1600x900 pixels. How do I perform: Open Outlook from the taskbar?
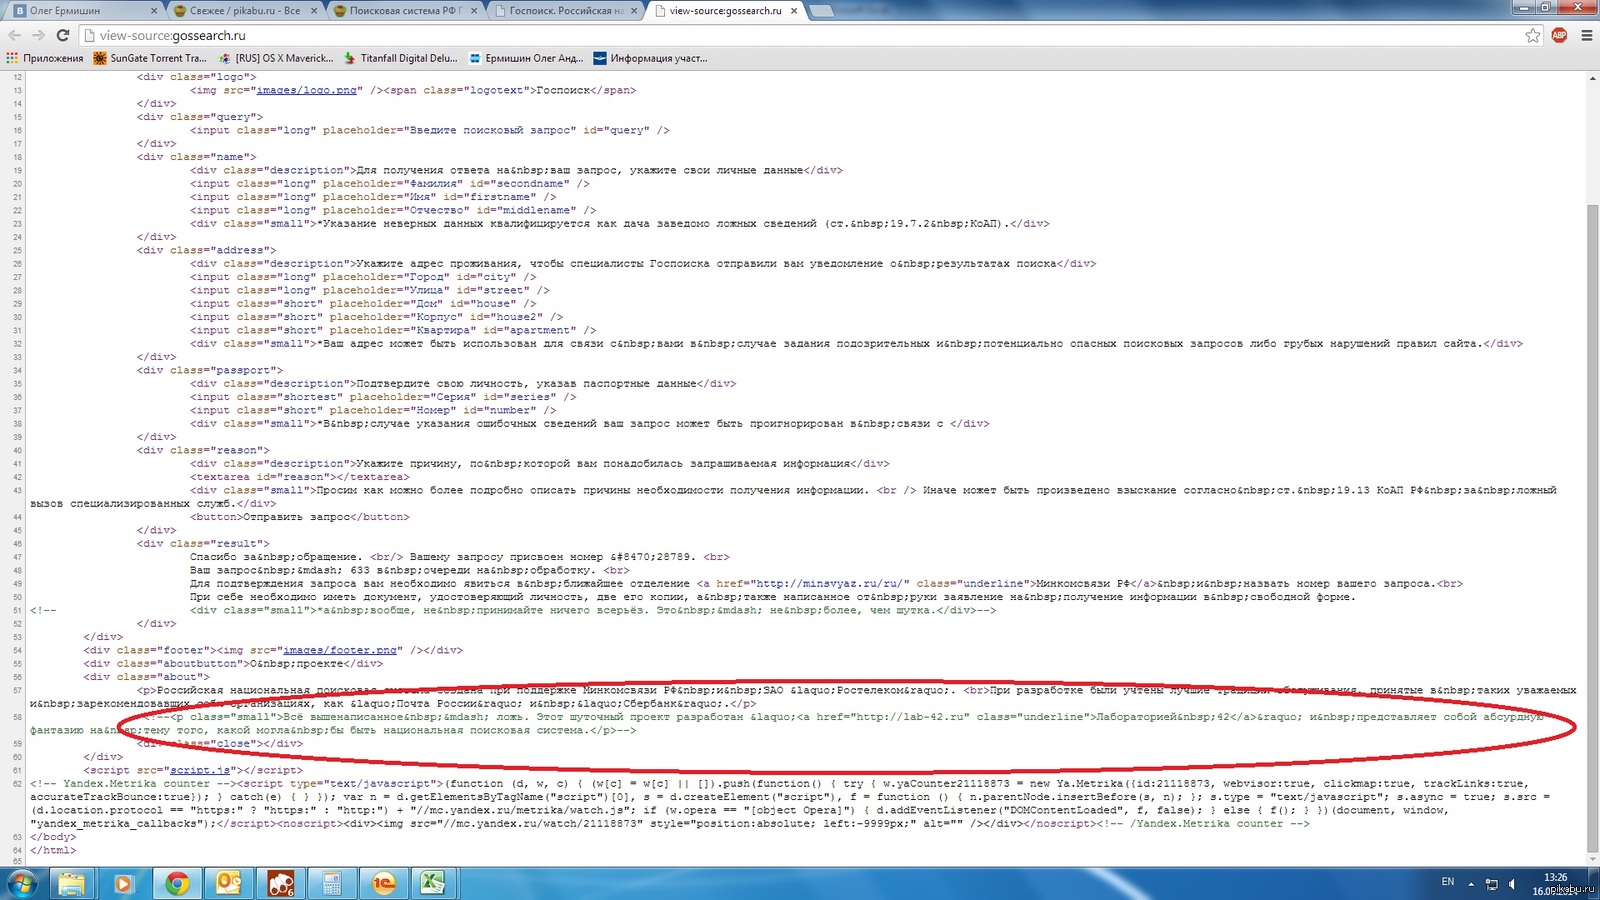pyautogui.click(x=229, y=883)
